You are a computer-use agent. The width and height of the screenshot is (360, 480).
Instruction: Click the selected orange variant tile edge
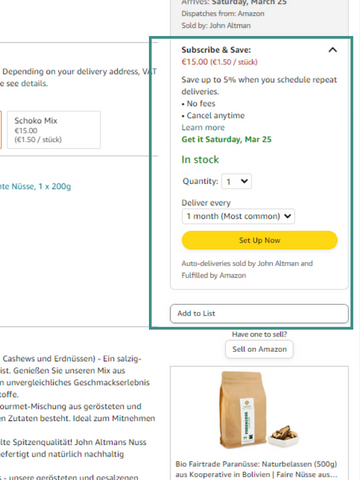point(1,130)
